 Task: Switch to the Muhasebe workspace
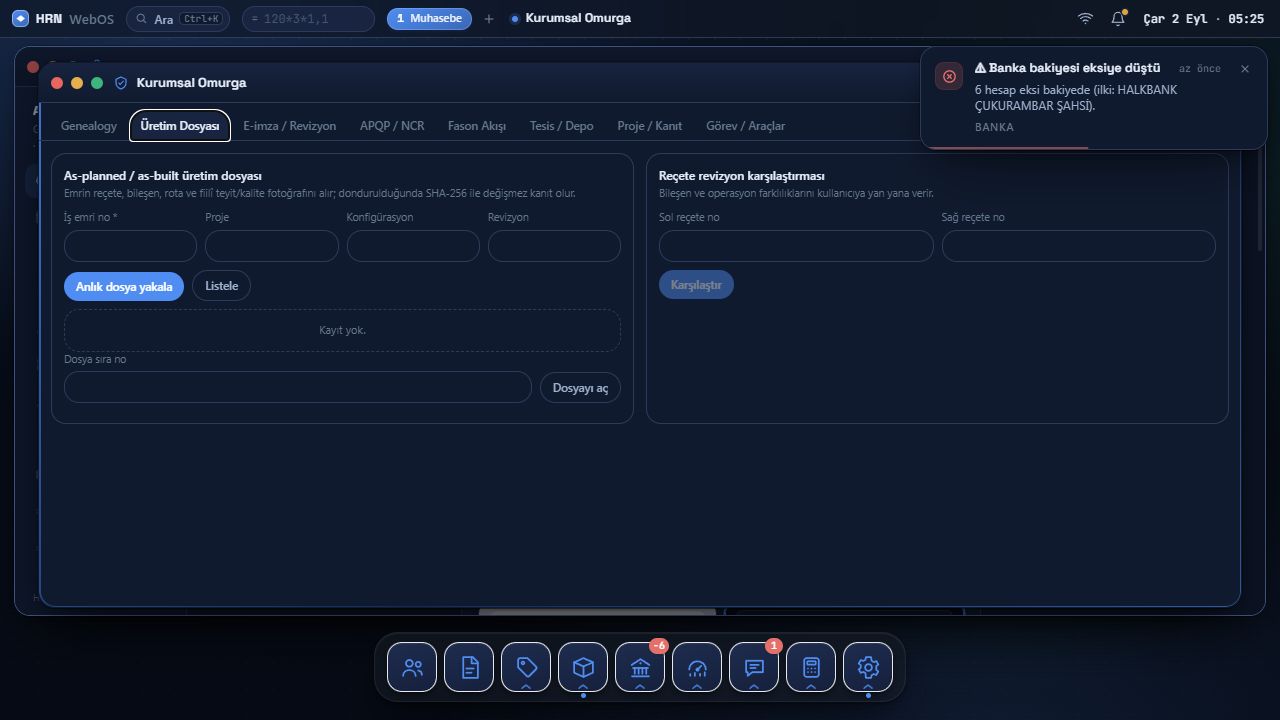[429, 19]
